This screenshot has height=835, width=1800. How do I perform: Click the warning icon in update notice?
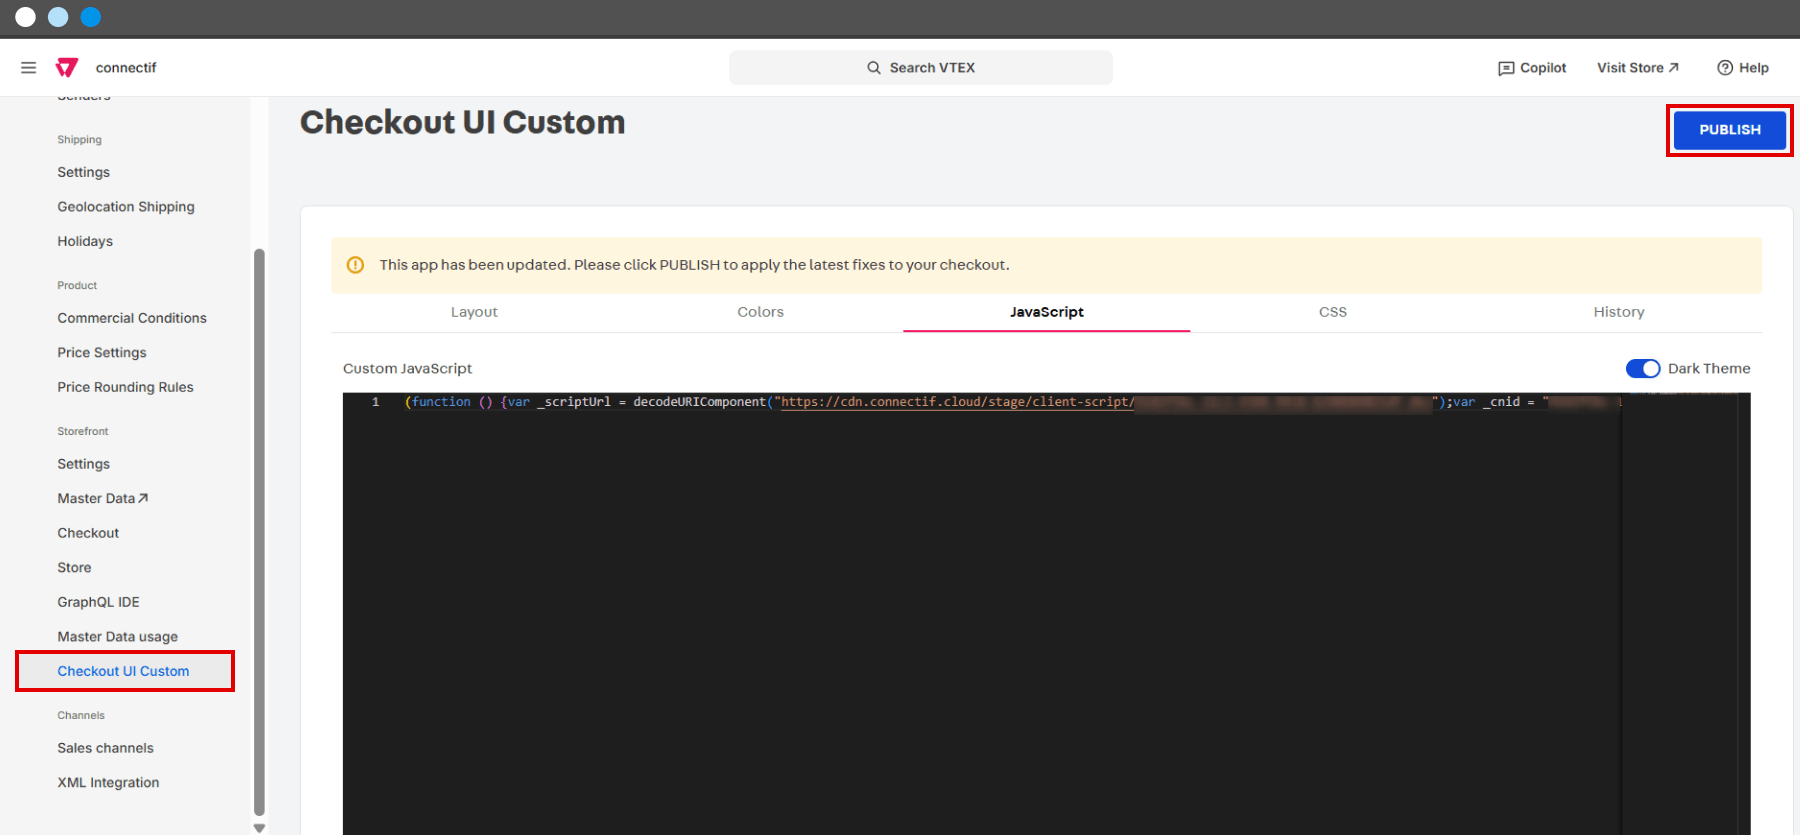pos(355,265)
